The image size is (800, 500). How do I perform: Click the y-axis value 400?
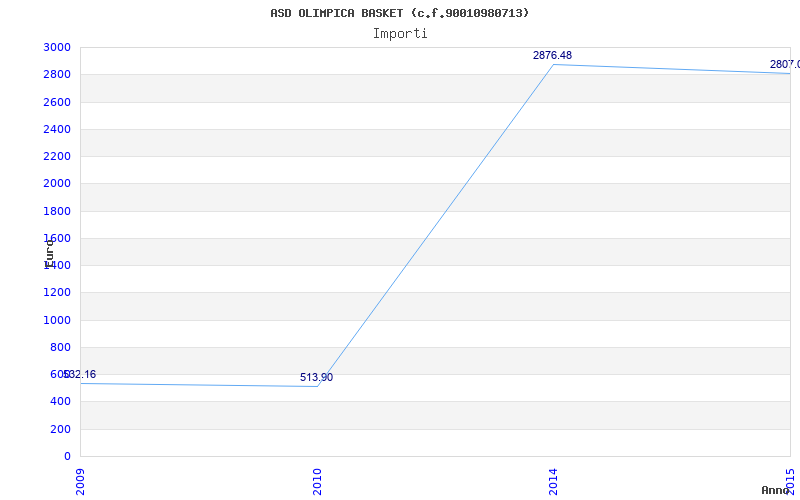[61, 402]
